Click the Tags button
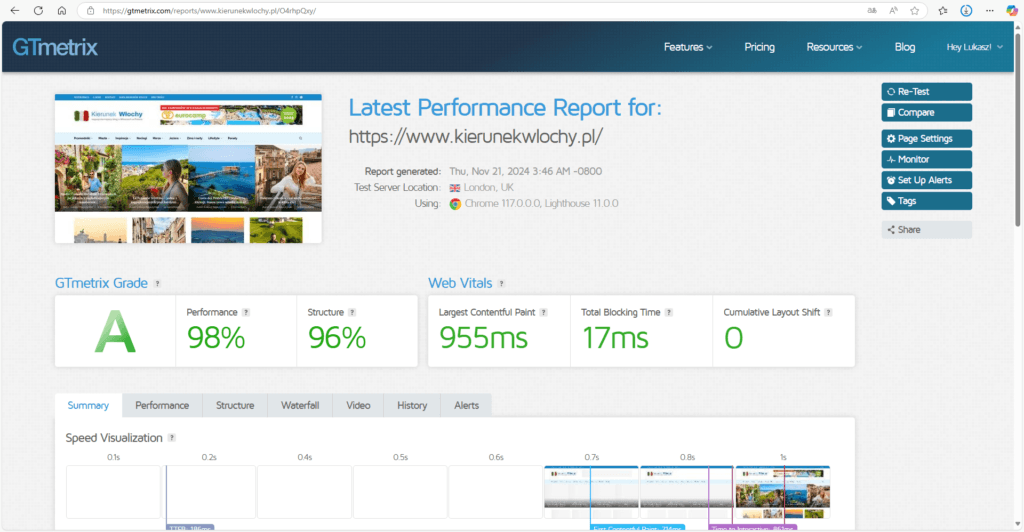1024x532 pixels. [926, 201]
